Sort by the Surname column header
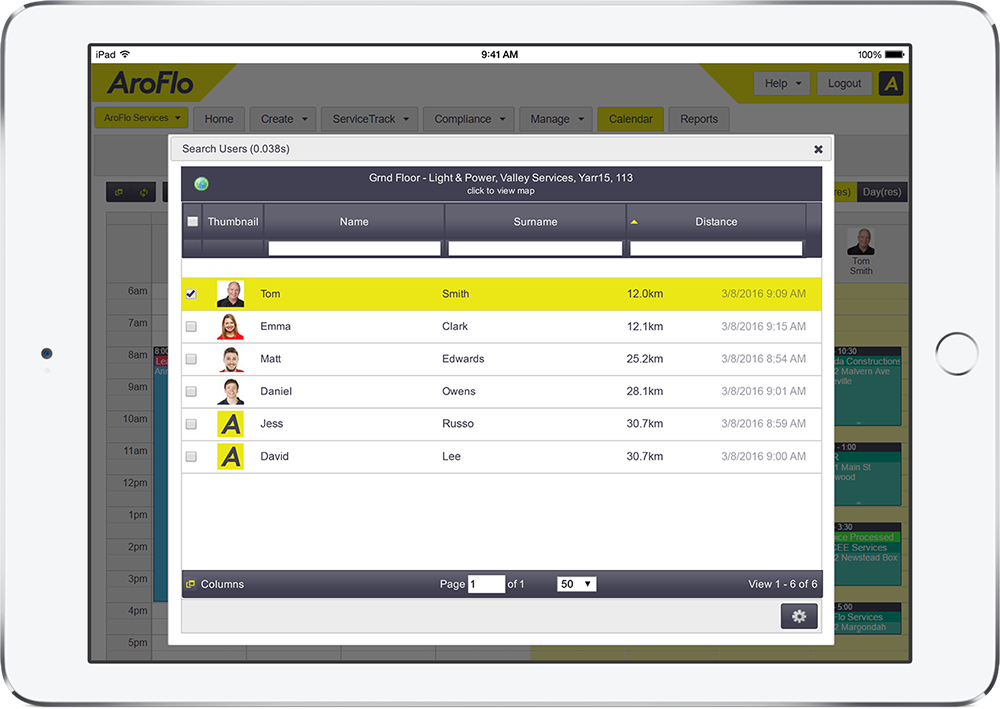 tap(535, 222)
